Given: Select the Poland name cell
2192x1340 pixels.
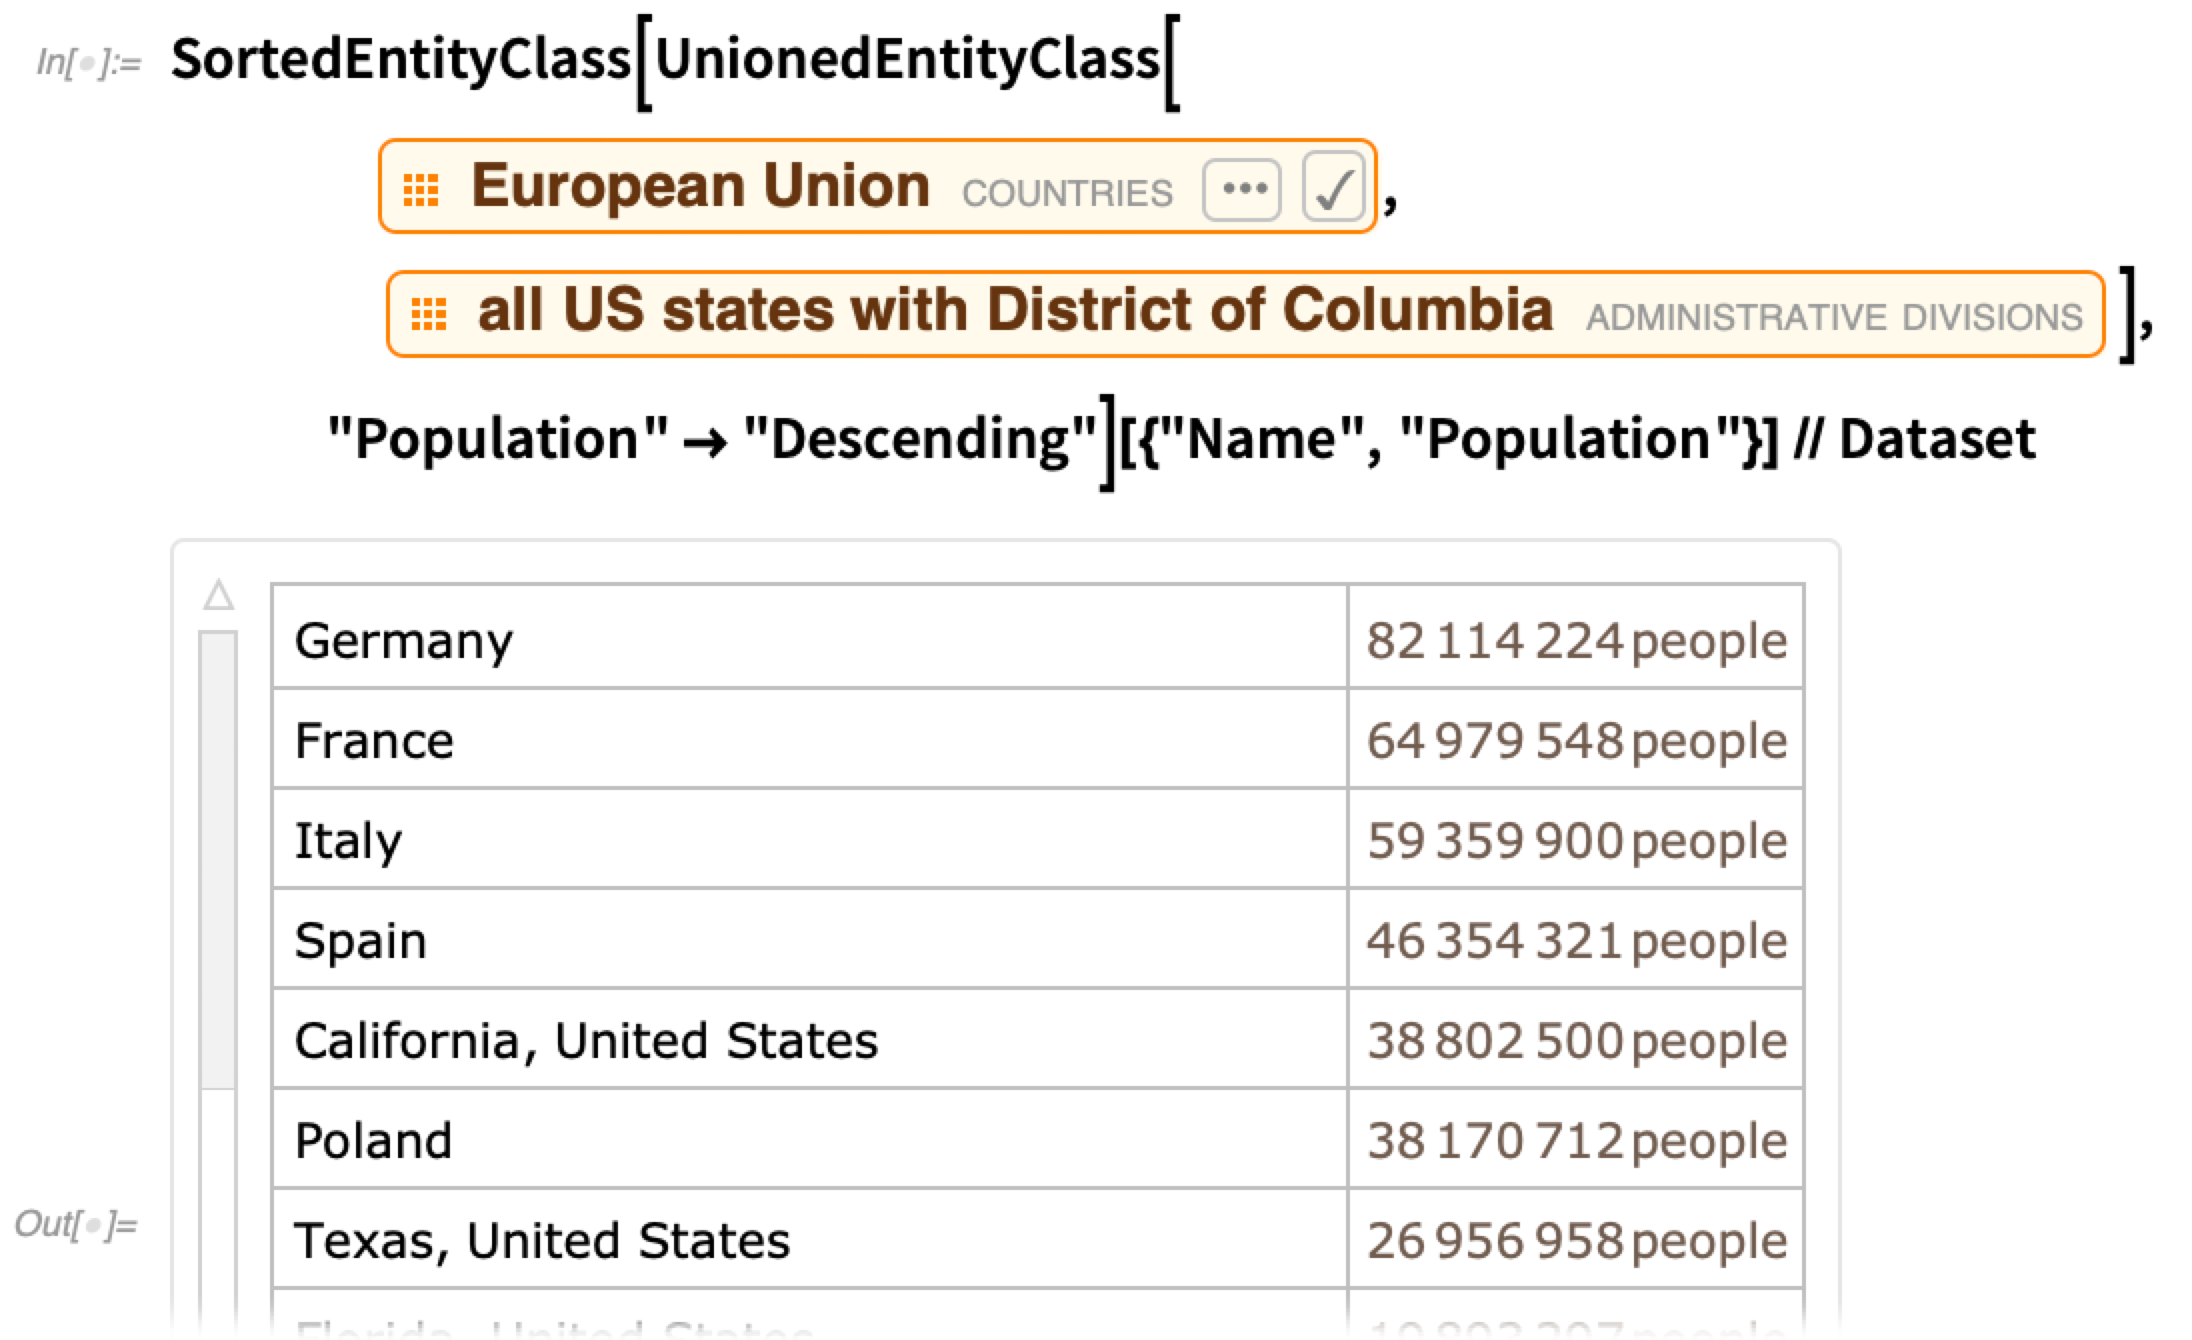Looking at the screenshot, I should [373, 1140].
